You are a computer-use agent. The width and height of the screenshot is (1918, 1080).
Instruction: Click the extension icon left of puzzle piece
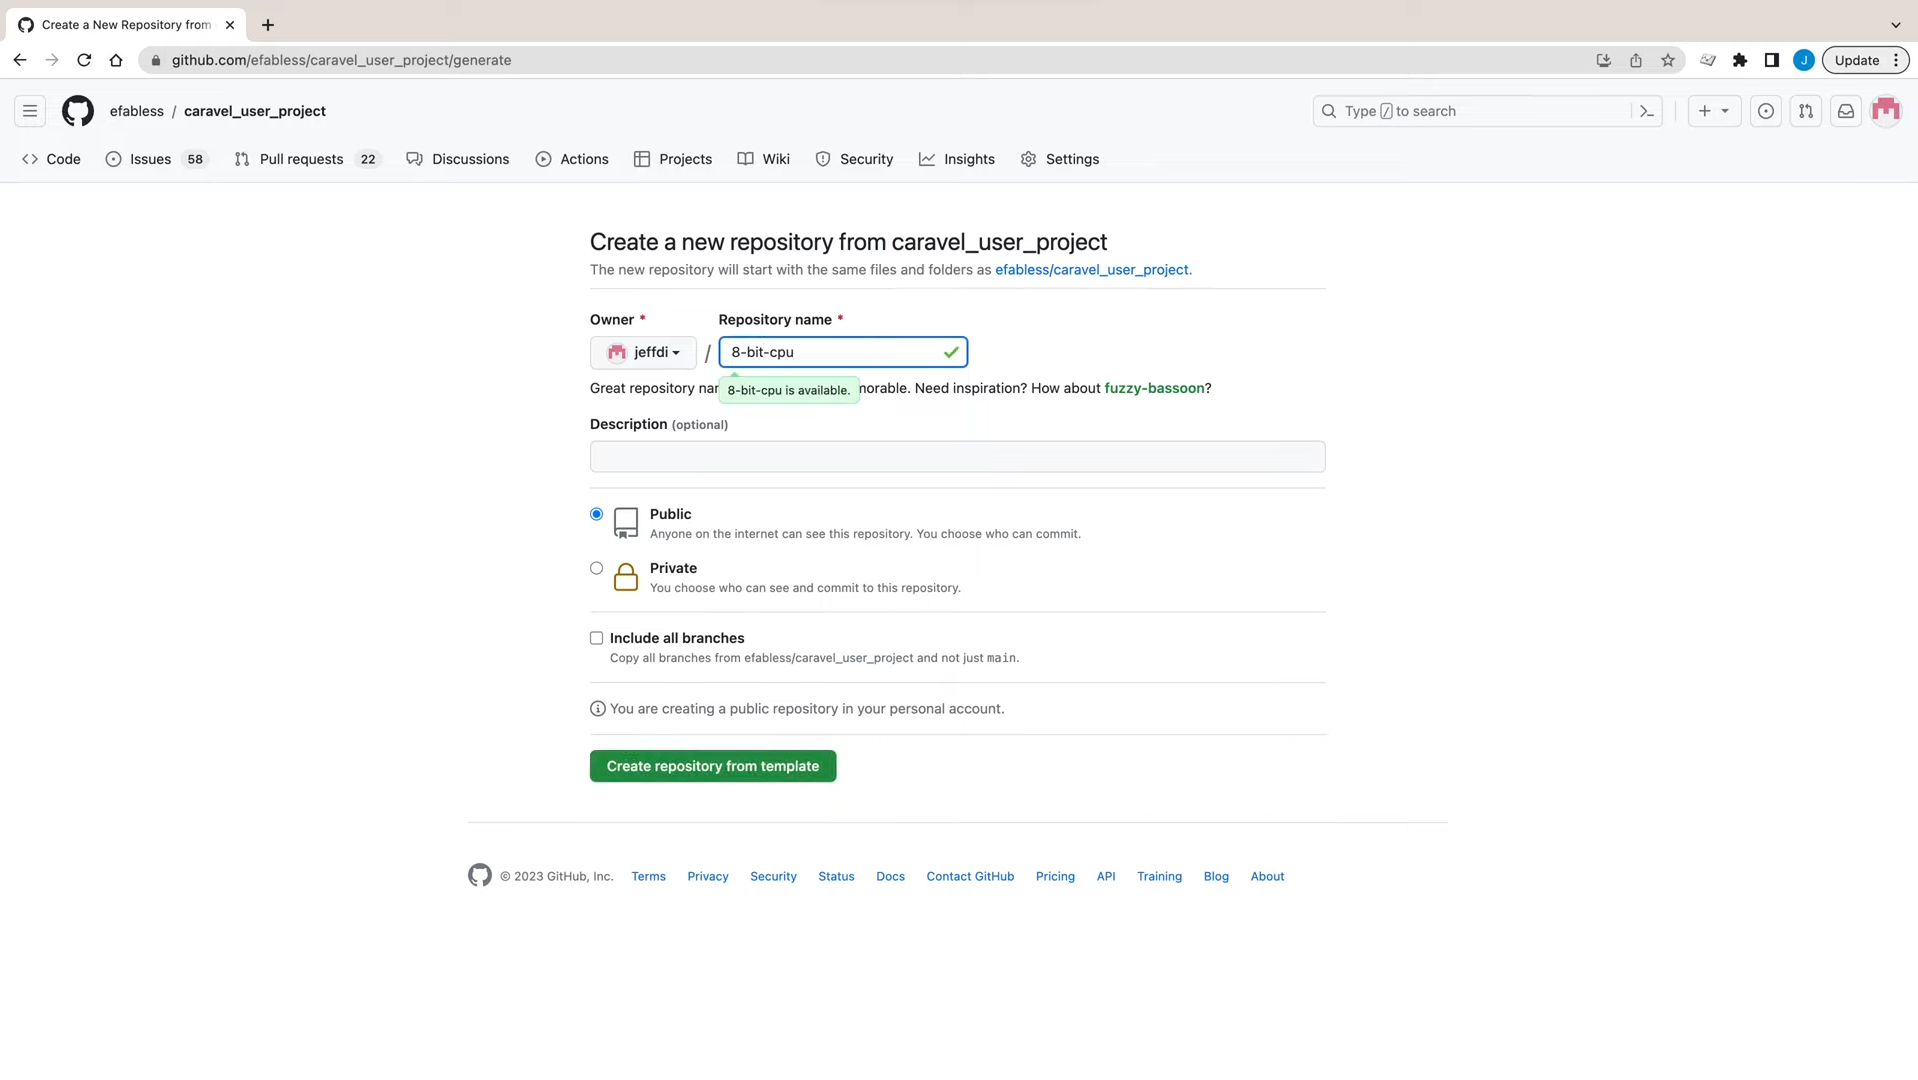(x=1707, y=60)
